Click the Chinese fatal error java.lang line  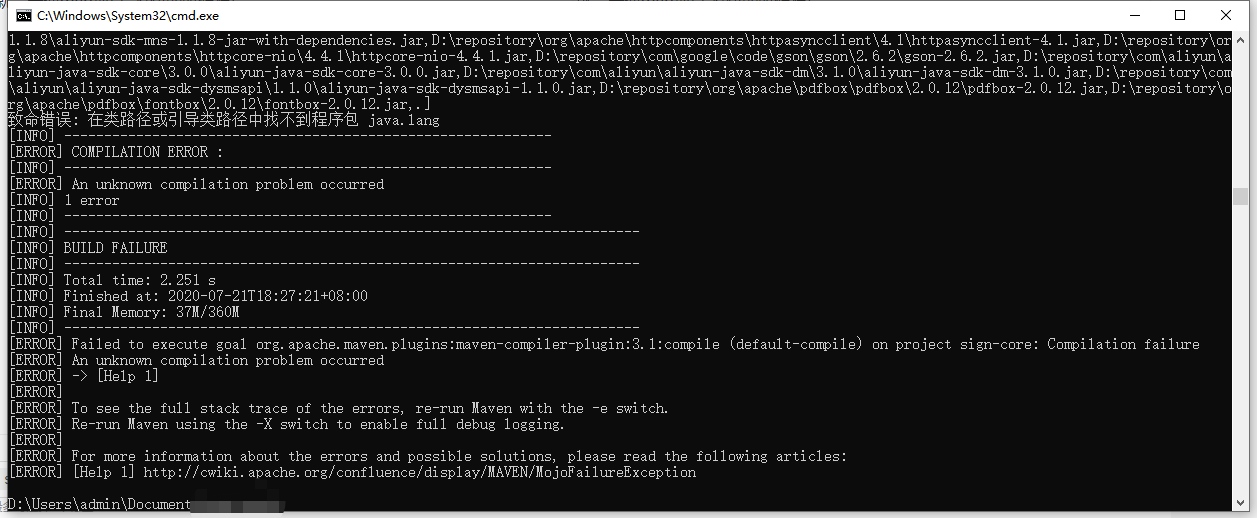(224, 120)
